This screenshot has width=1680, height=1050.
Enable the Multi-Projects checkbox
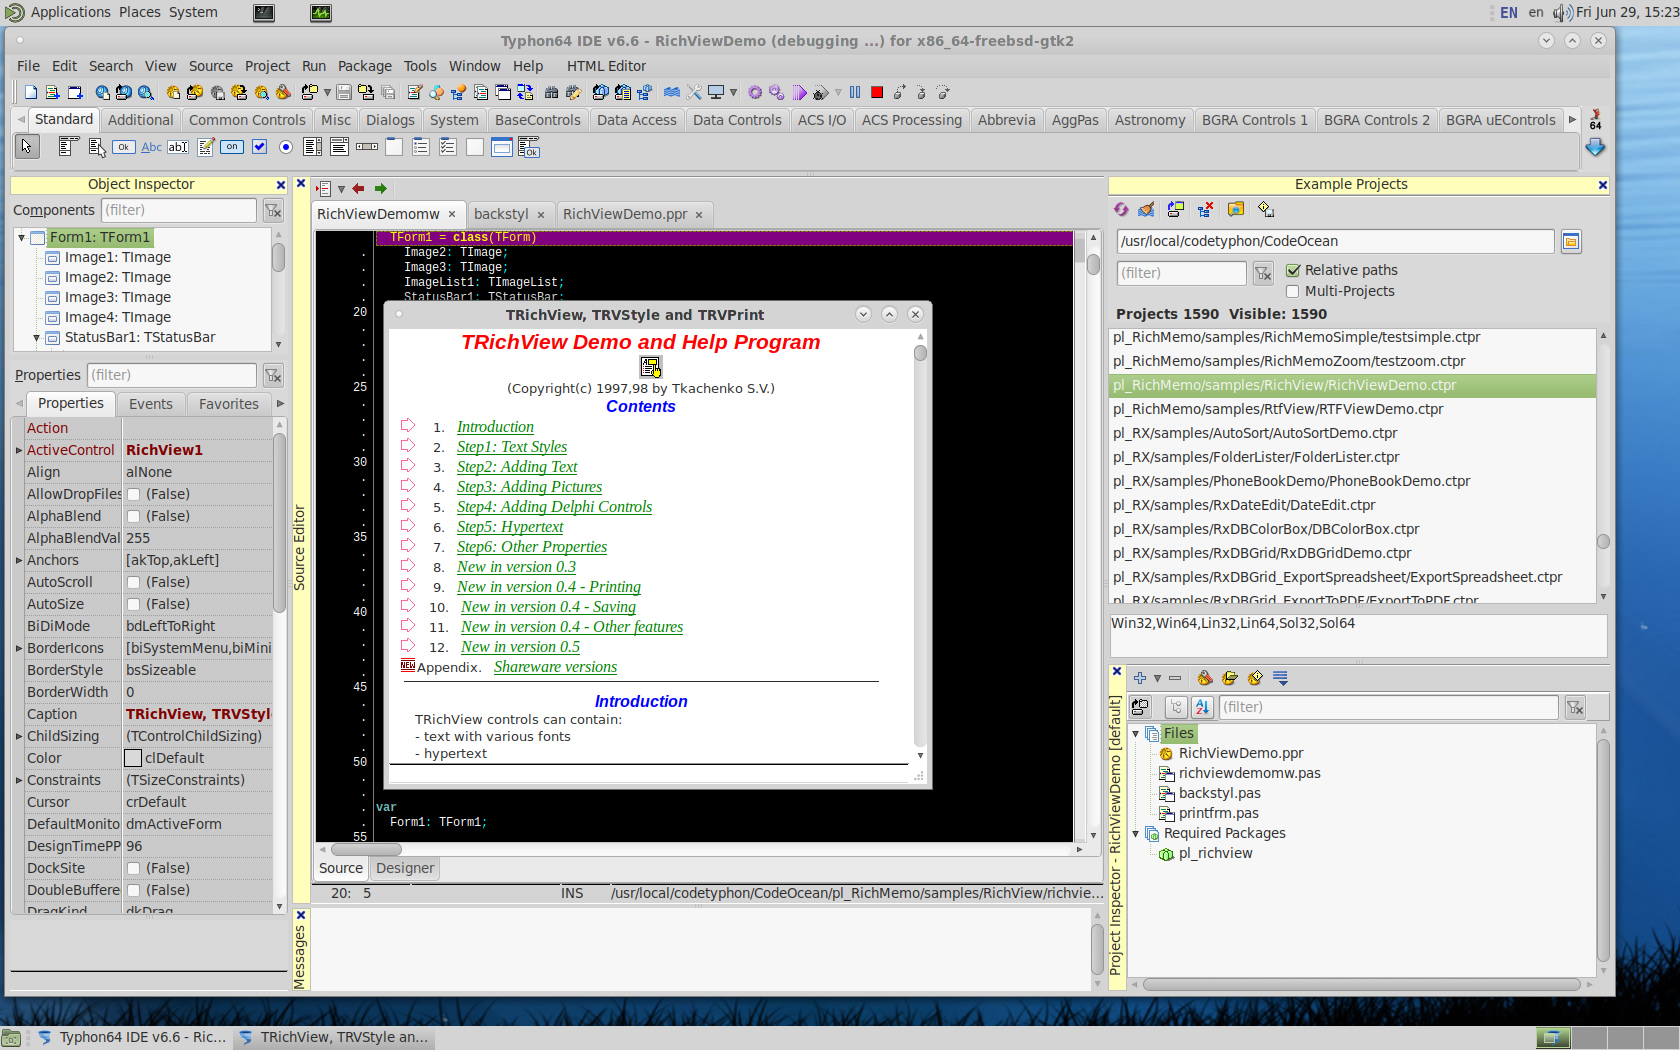point(1293,291)
